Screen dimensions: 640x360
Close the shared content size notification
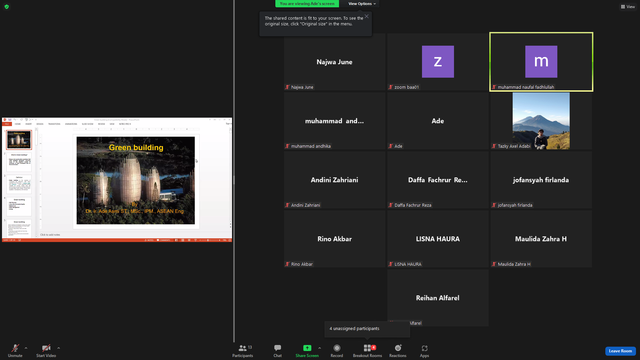[367, 16]
